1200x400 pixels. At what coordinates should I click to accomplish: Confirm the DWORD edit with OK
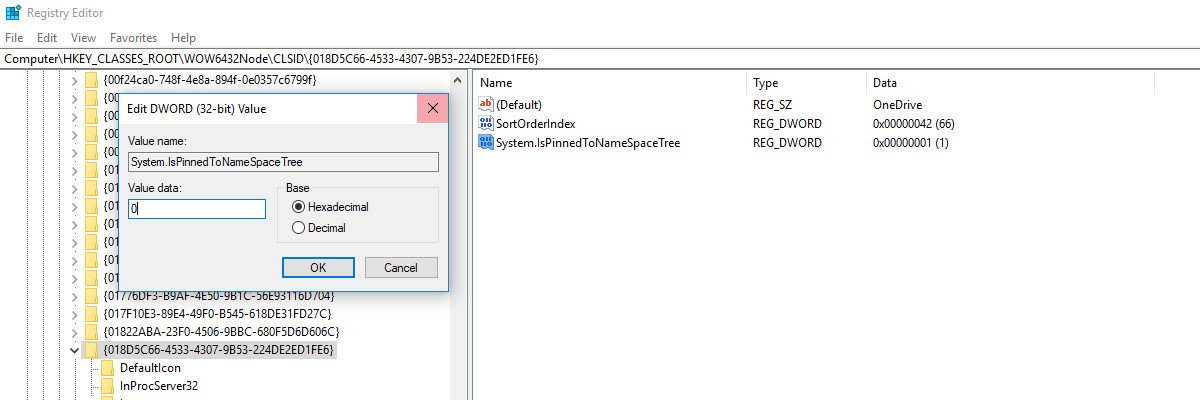pos(318,268)
